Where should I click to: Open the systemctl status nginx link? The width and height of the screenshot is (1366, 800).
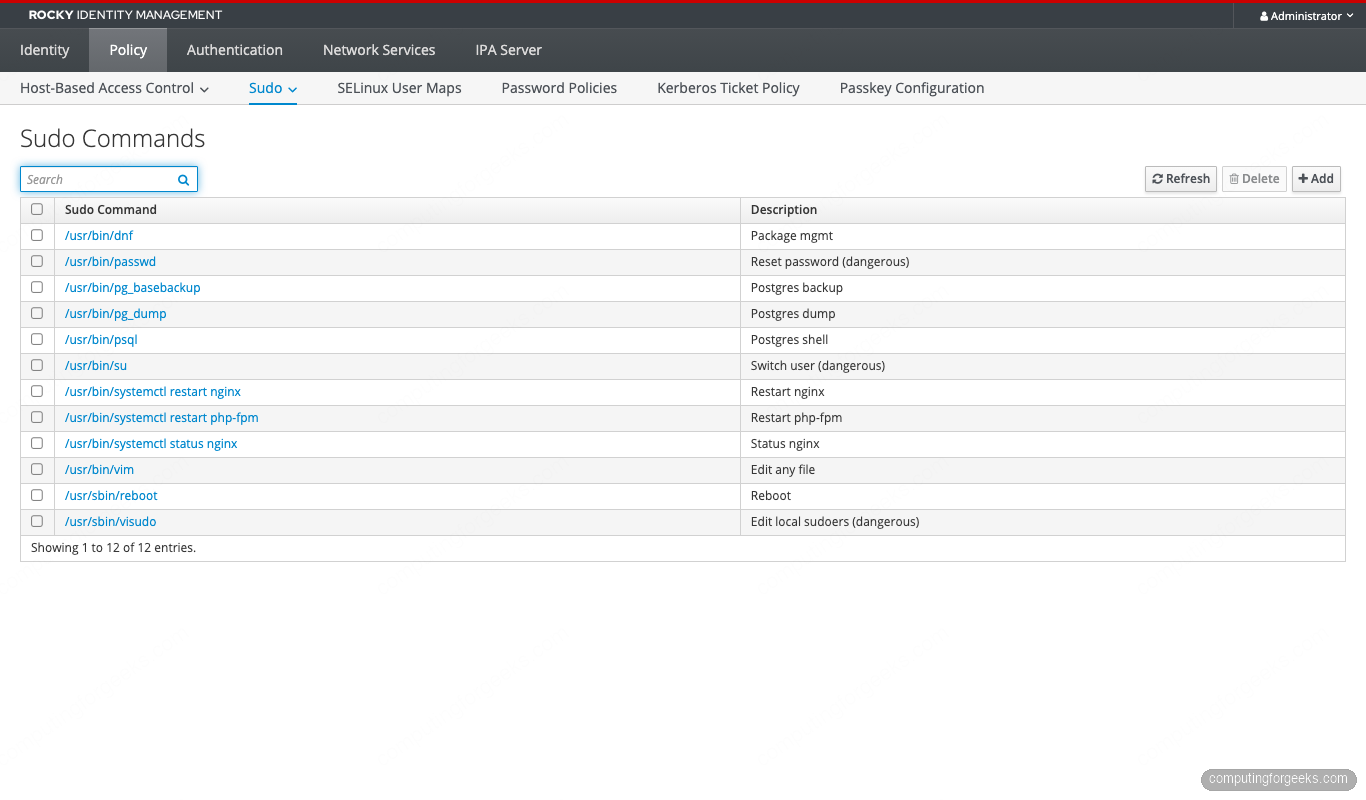tap(151, 444)
